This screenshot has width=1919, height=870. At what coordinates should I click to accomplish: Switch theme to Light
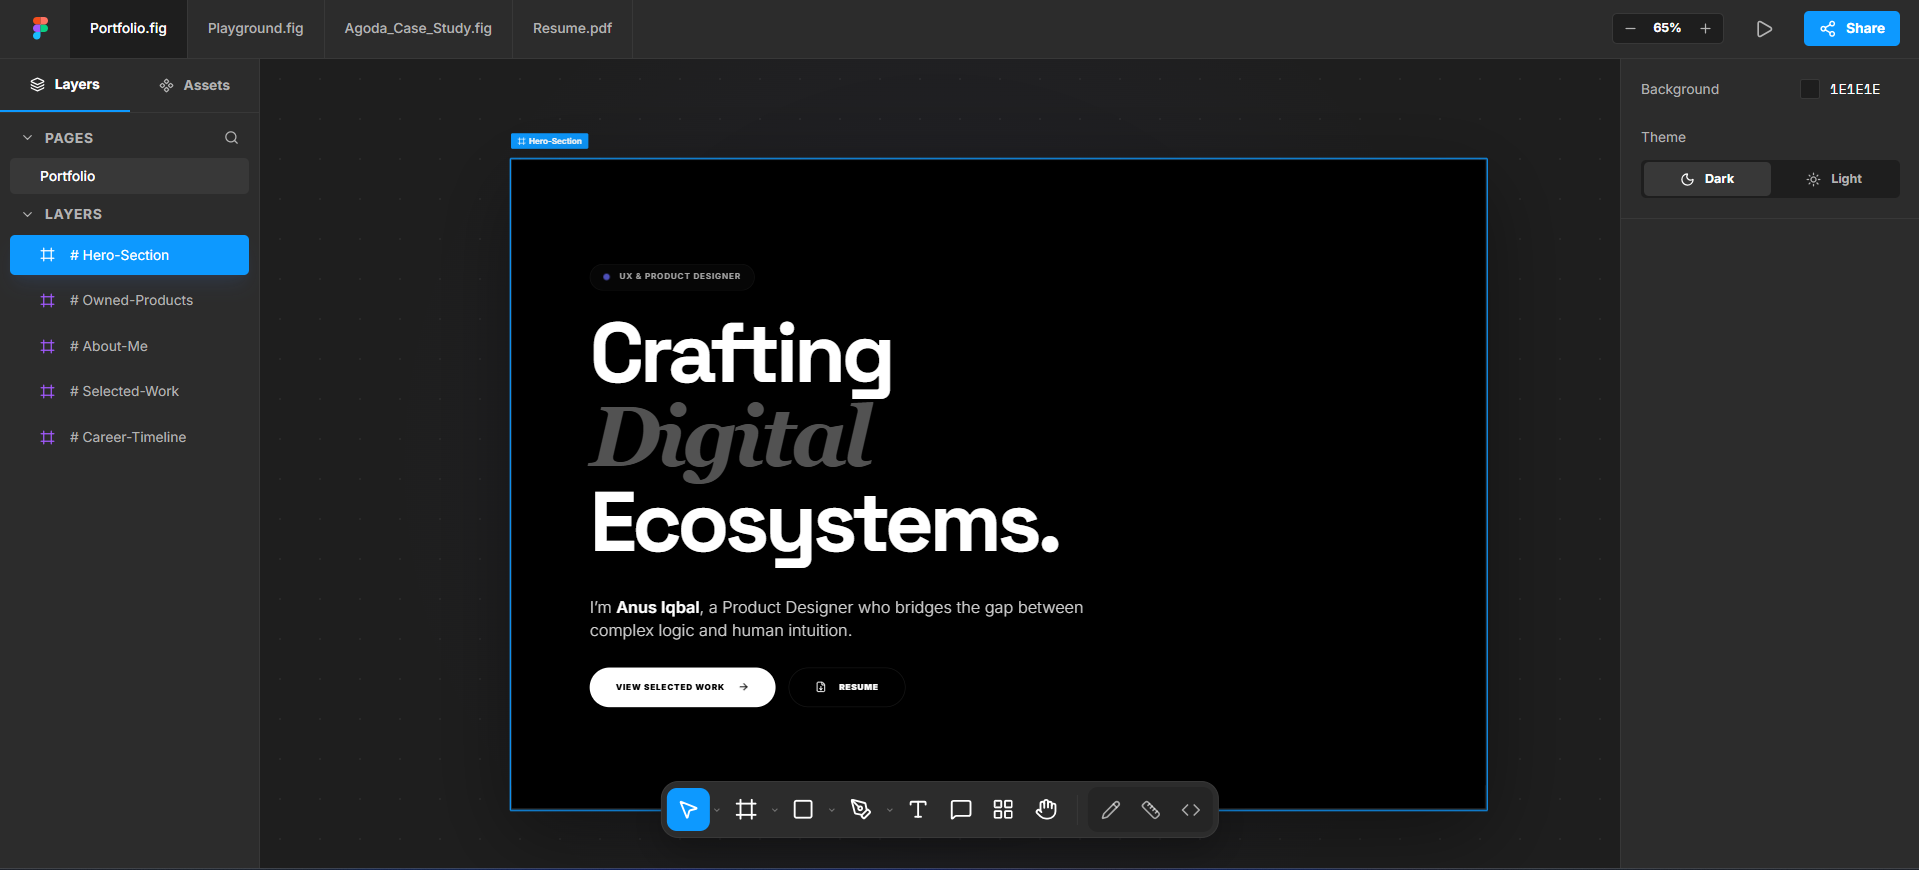1834,179
